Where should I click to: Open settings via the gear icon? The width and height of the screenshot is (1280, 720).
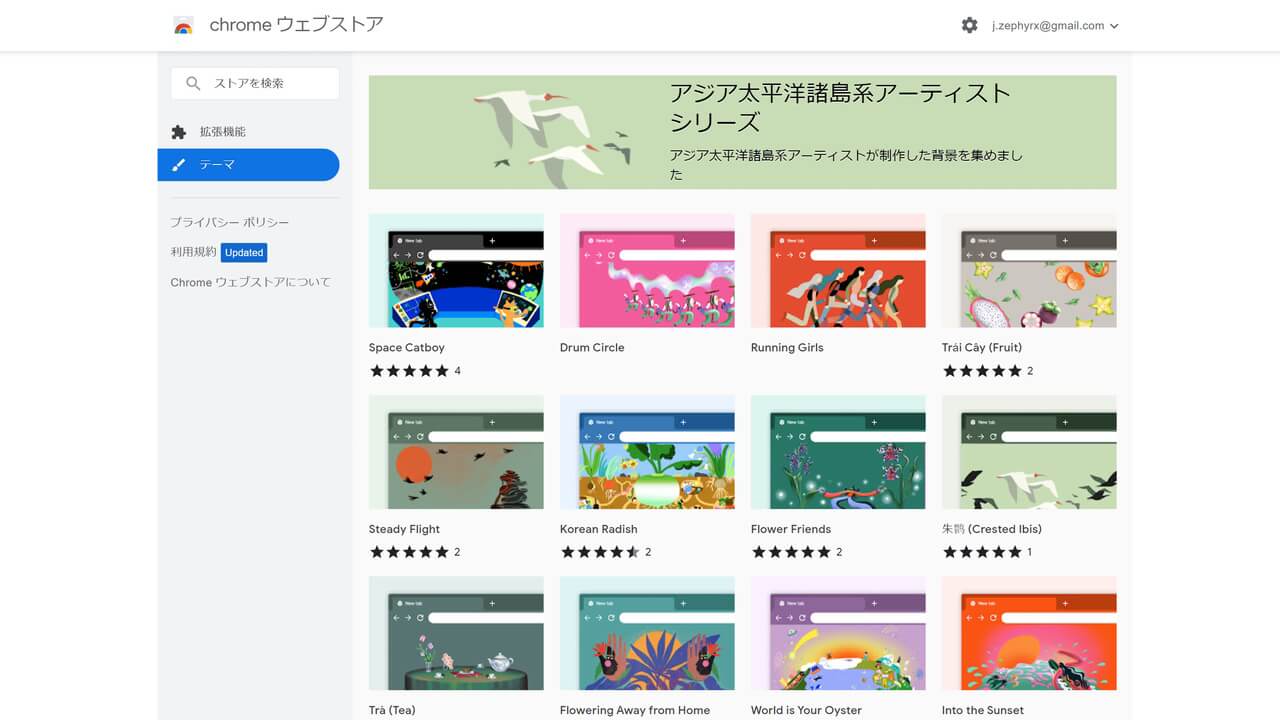point(969,26)
